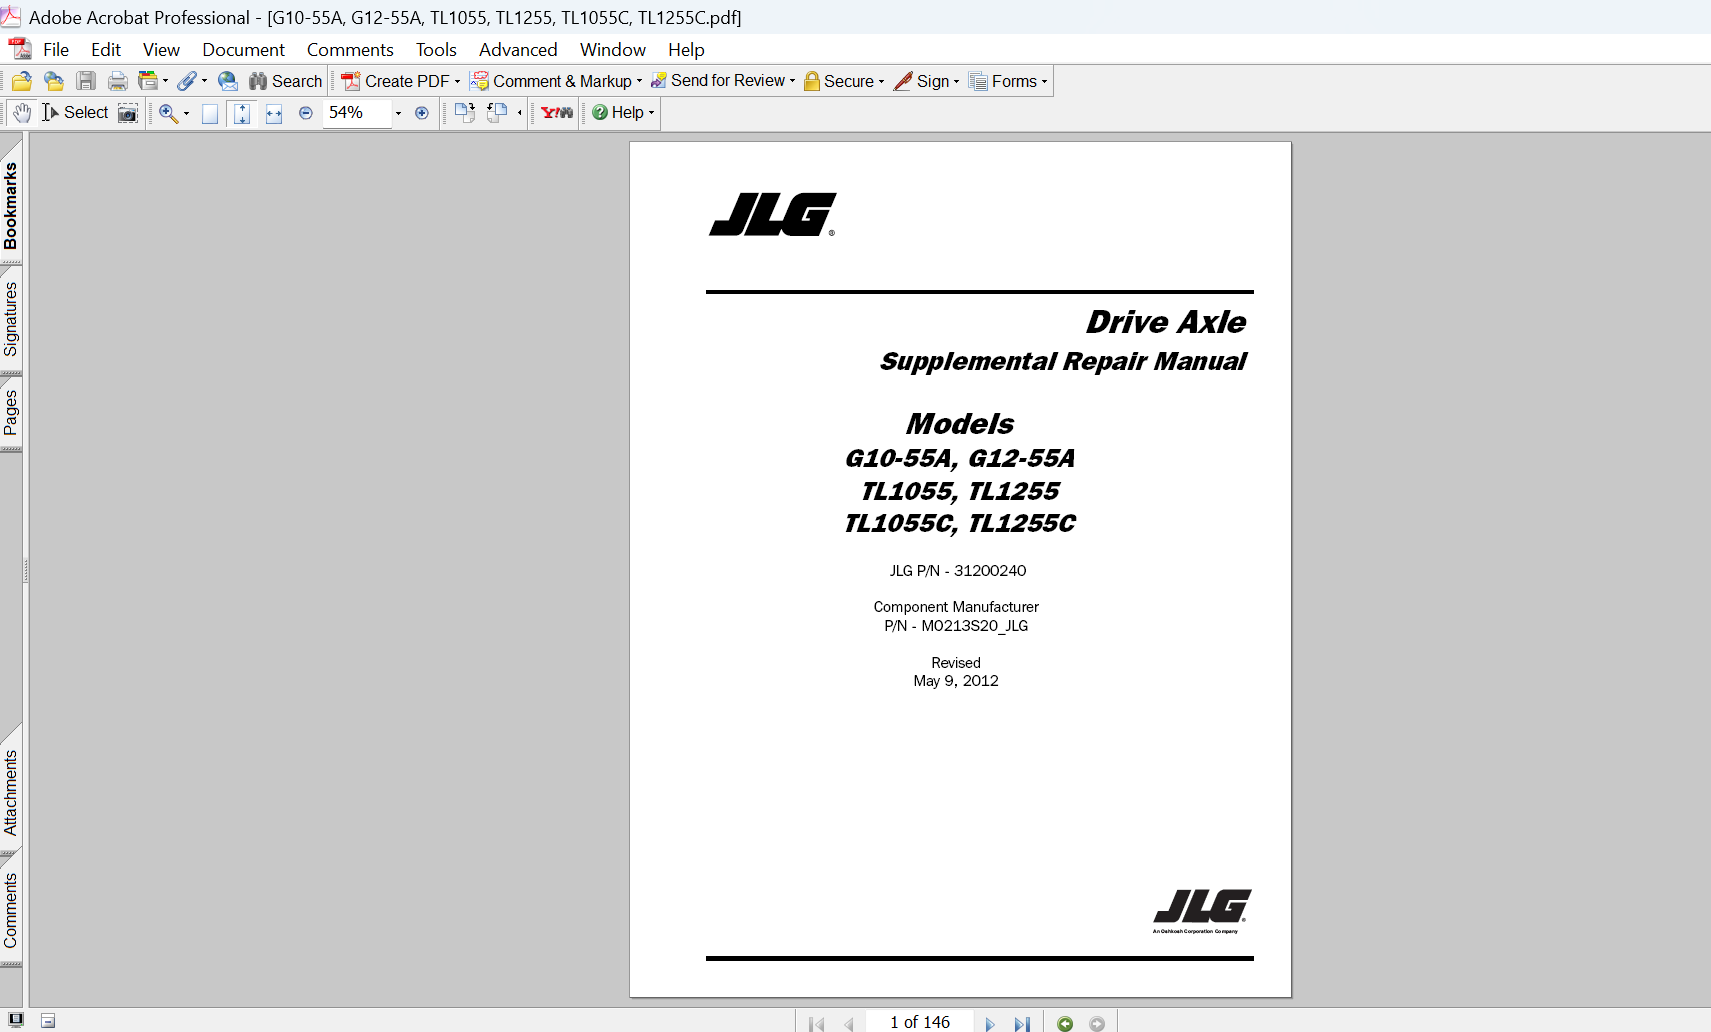The image size is (1711, 1032).
Task: Open the Window menu
Action: [613, 50]
